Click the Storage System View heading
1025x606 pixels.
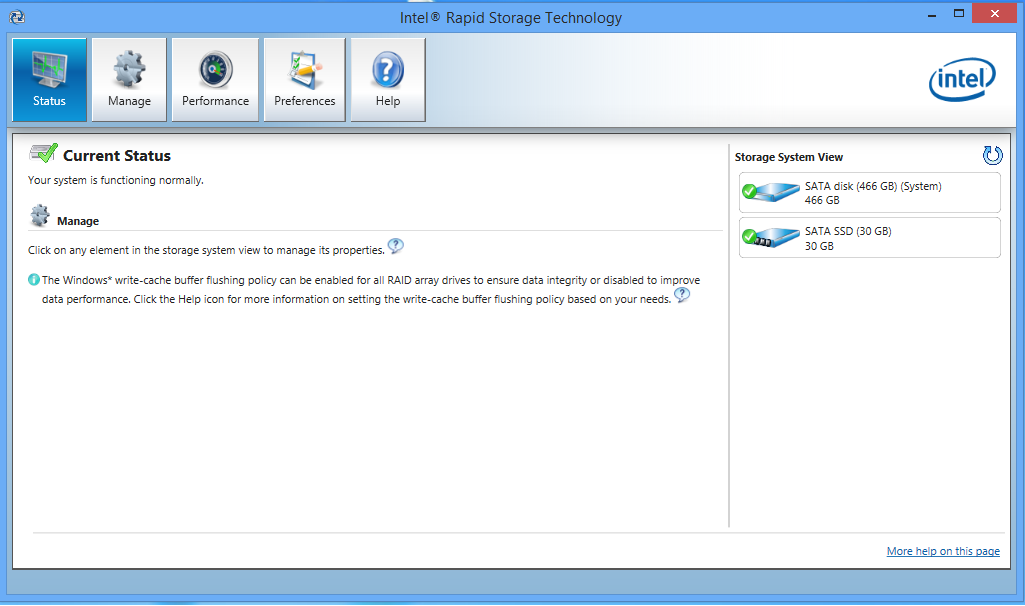pos(788,157)
